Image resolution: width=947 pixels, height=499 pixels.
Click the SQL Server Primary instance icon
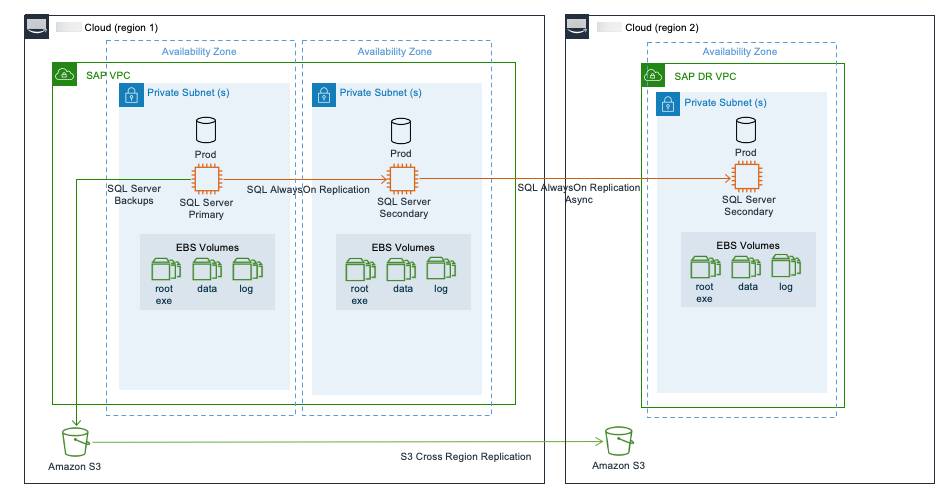(x=206, y=179)
